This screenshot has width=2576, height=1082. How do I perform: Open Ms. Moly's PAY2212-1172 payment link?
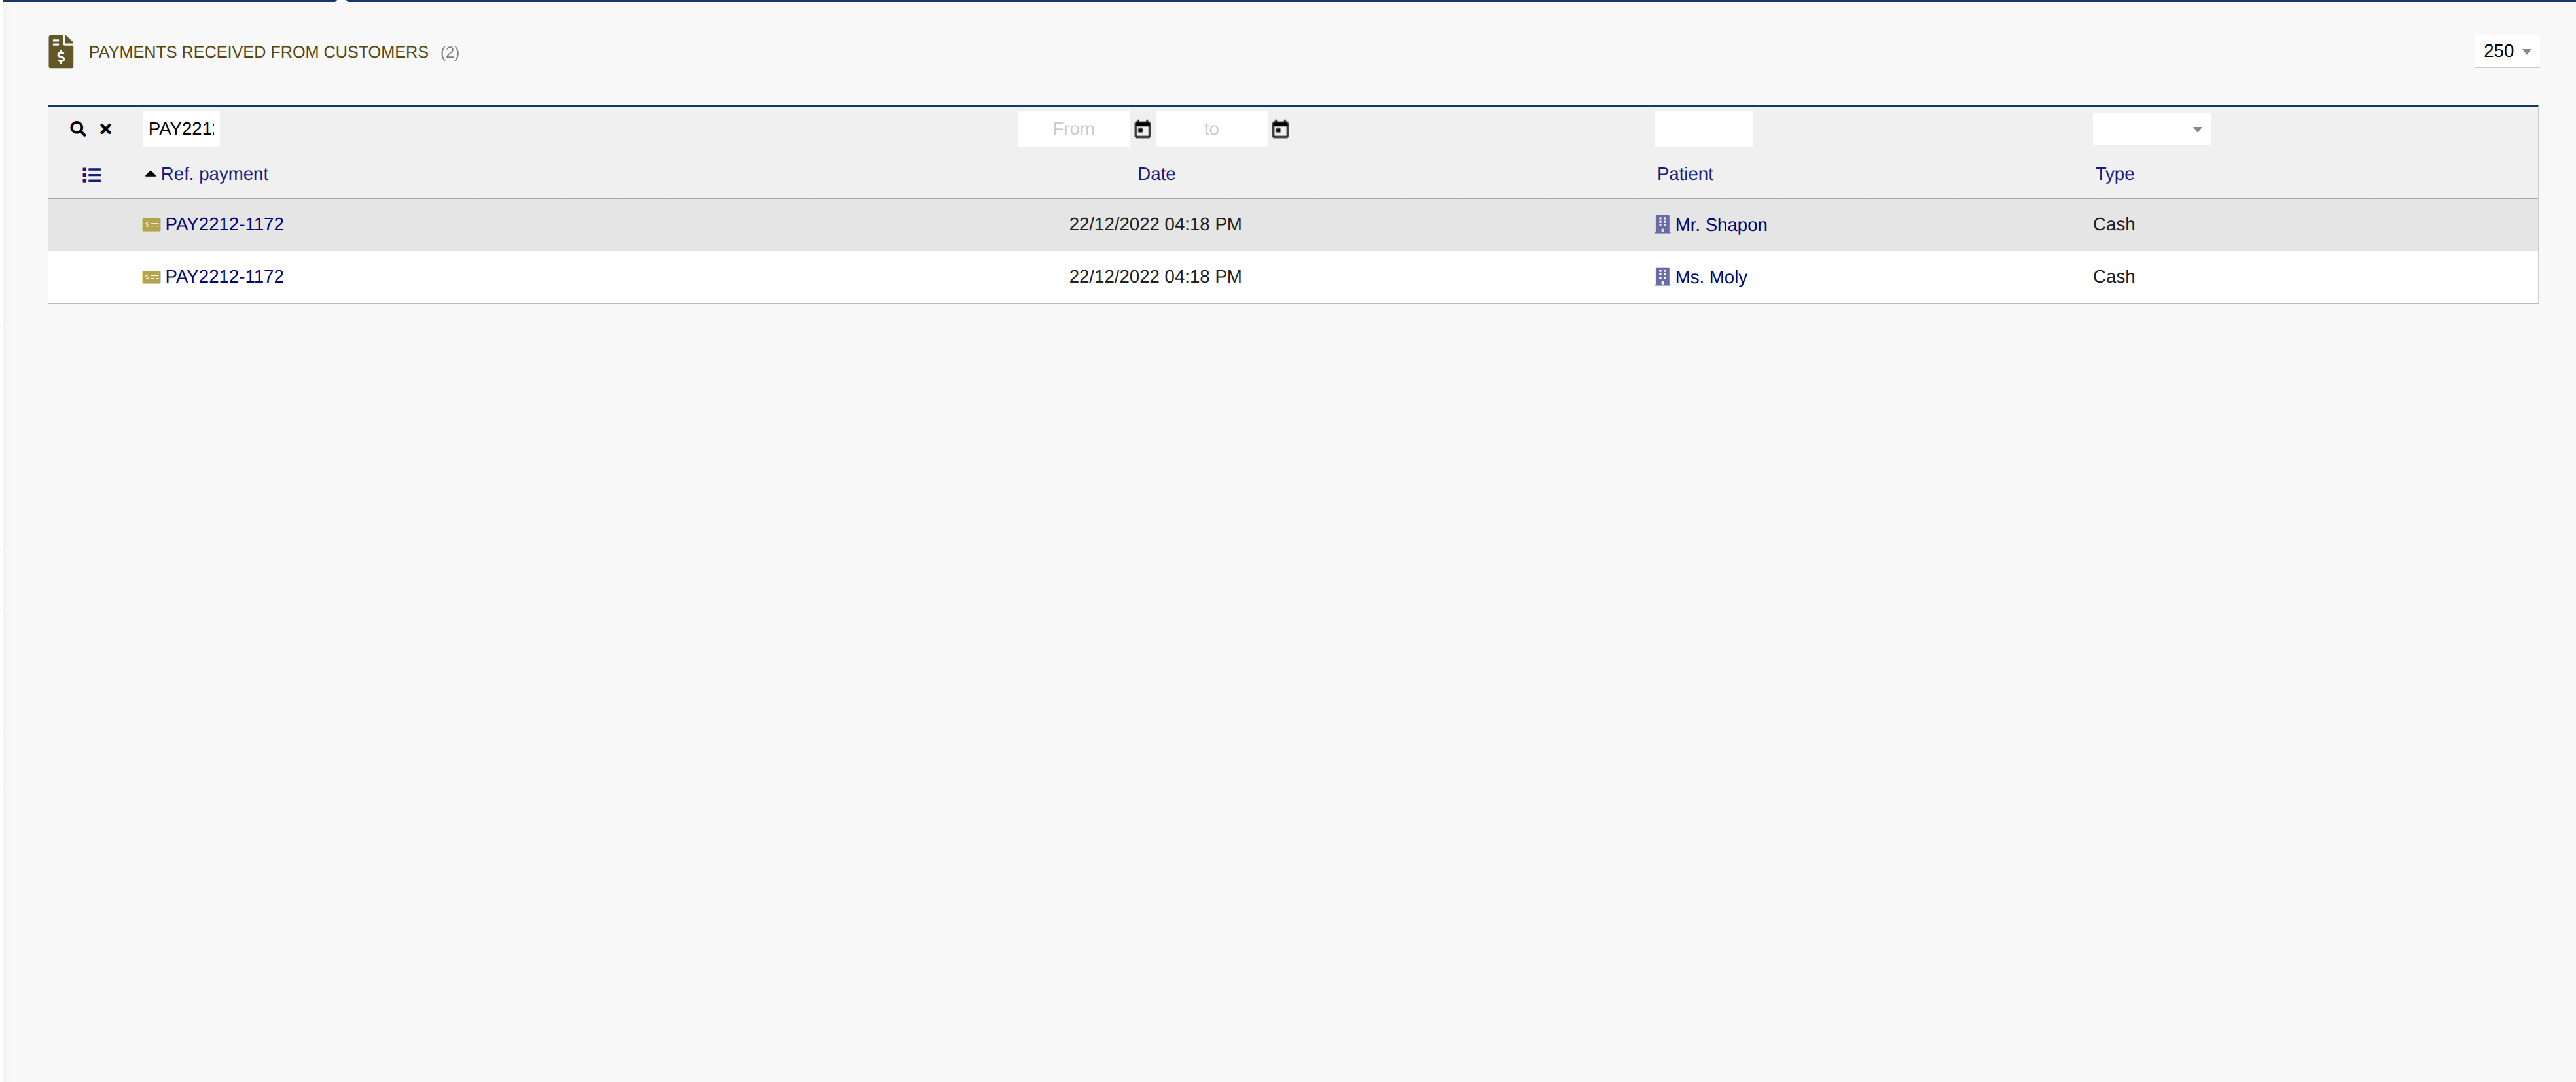pyautogui.click(x=224, y=277)
